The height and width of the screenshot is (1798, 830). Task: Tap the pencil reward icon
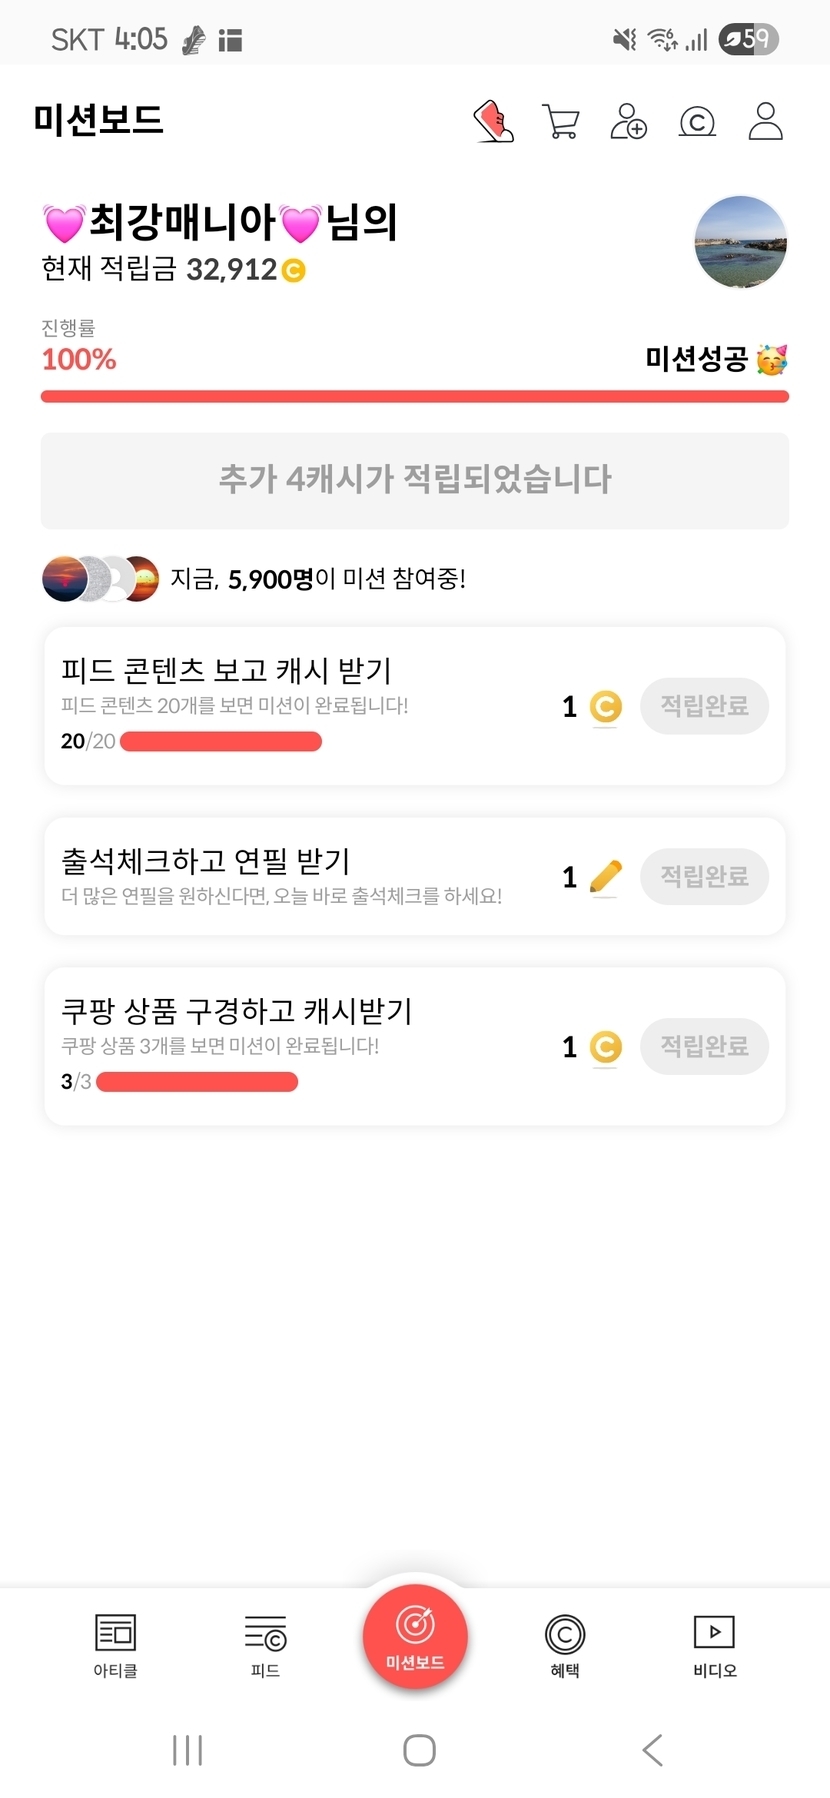605,877
